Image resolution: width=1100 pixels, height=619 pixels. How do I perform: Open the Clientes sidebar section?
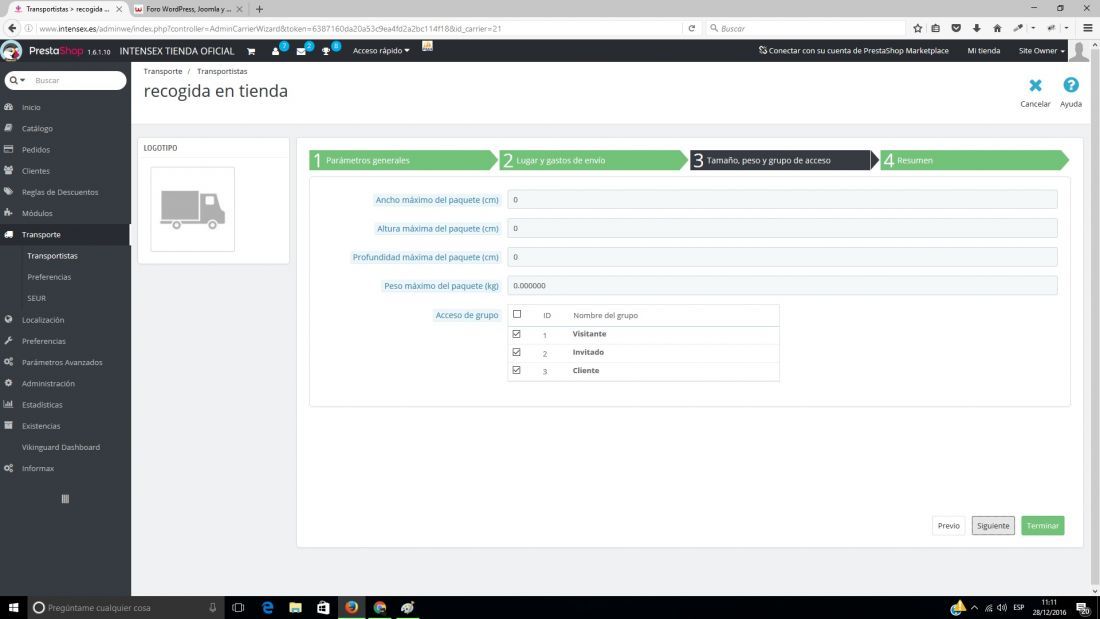[36, 171]
